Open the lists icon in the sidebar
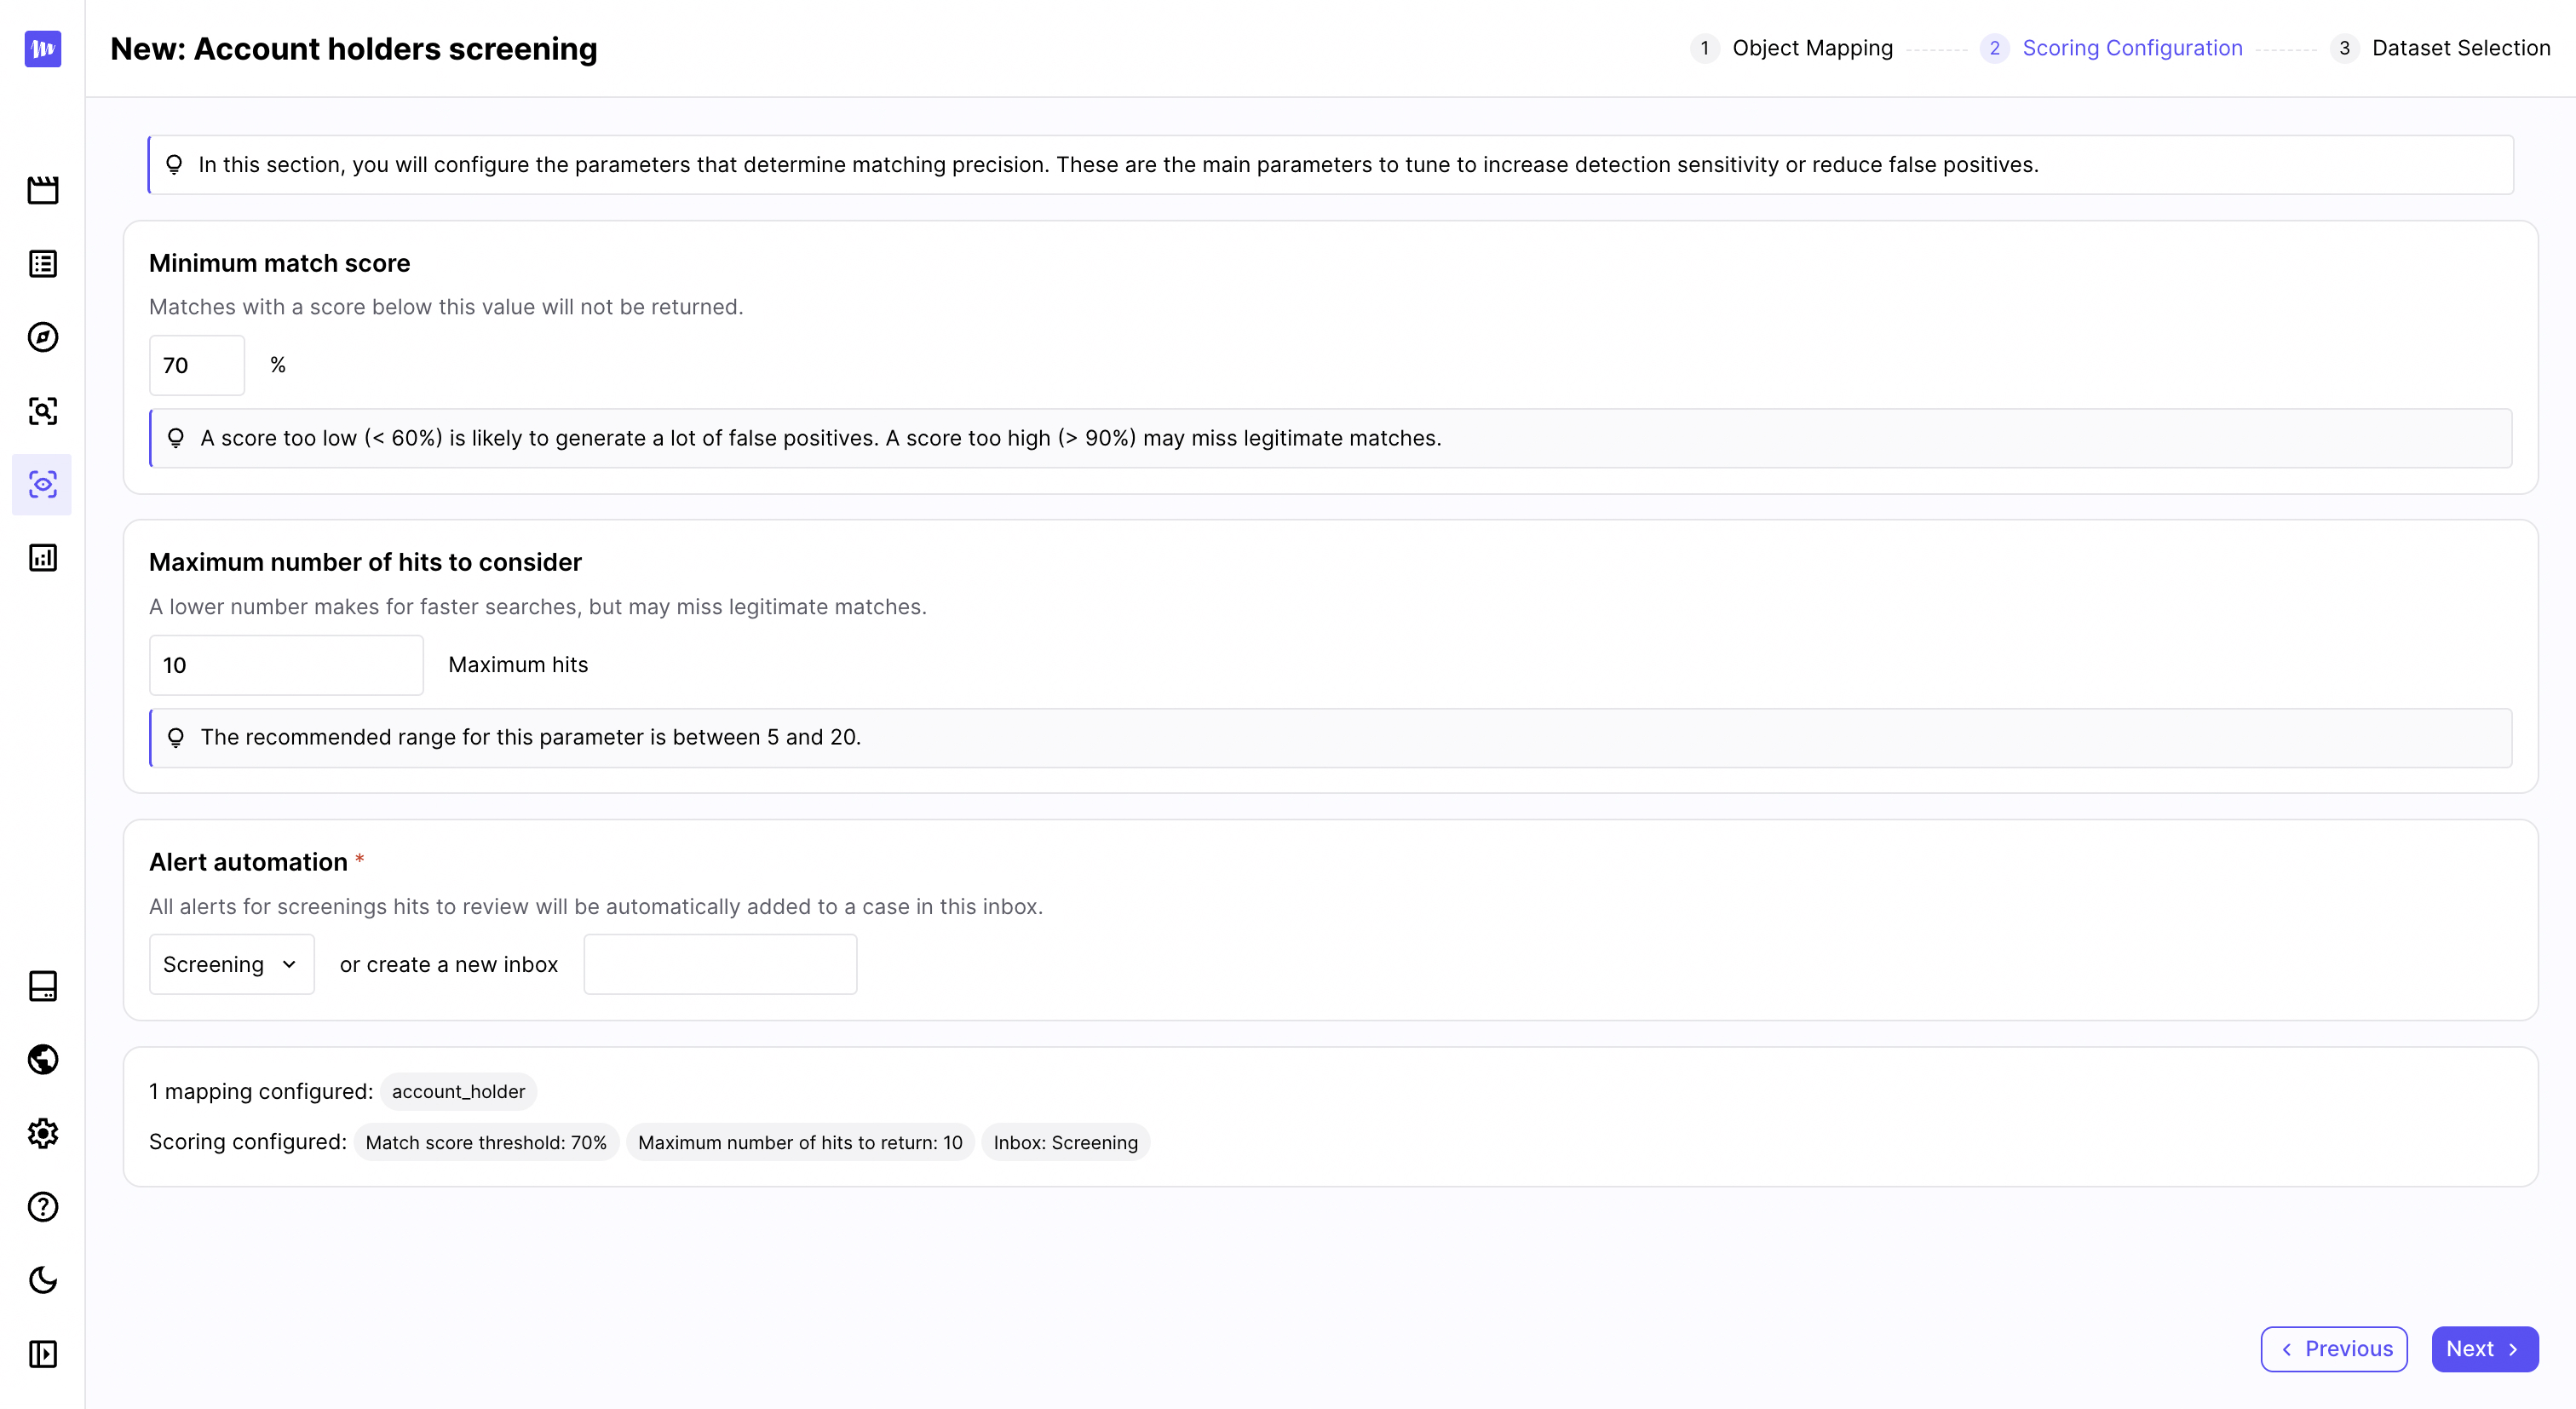The image size is (2576, 1409). point(42,264)
